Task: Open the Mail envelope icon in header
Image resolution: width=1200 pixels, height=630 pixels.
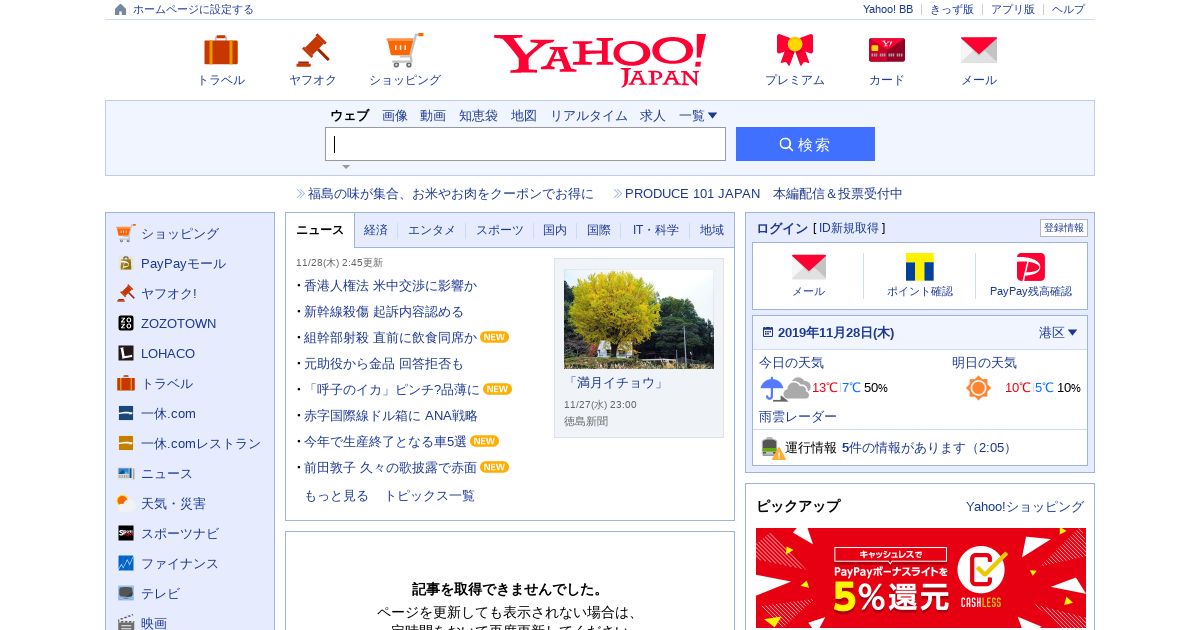Action: (979, 50)
